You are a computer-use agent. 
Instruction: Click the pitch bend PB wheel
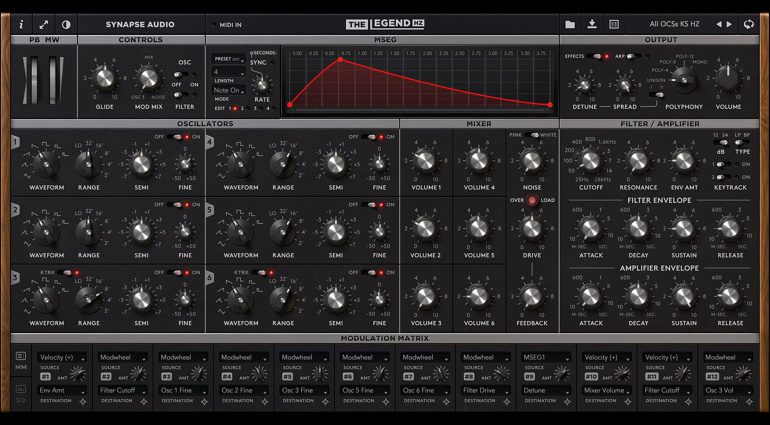(33, 80)
